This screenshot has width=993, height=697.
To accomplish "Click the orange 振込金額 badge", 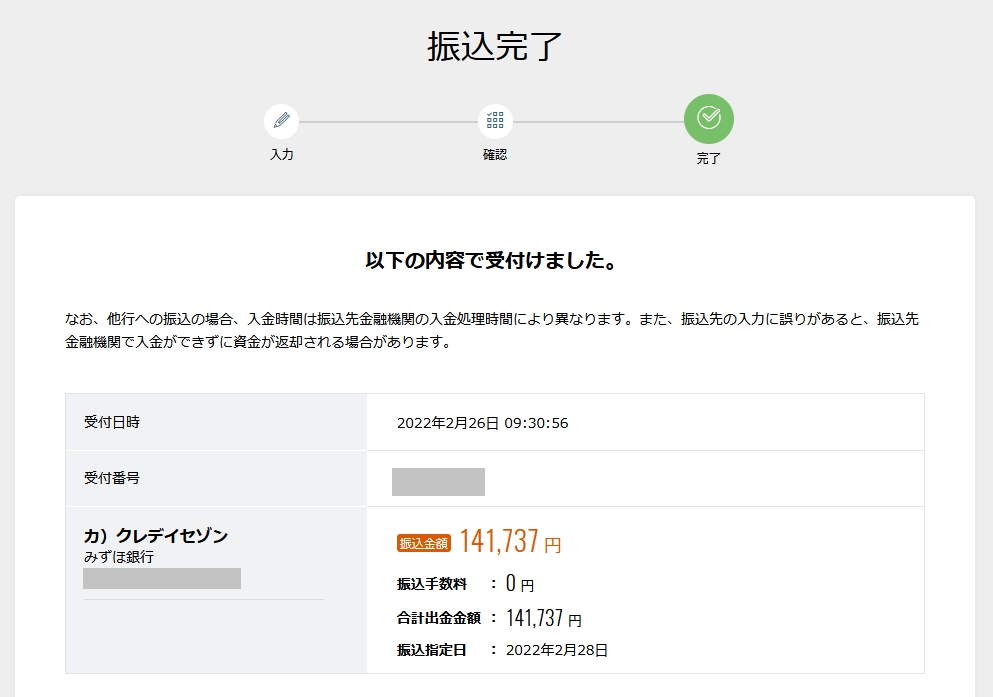I will 424,543.
